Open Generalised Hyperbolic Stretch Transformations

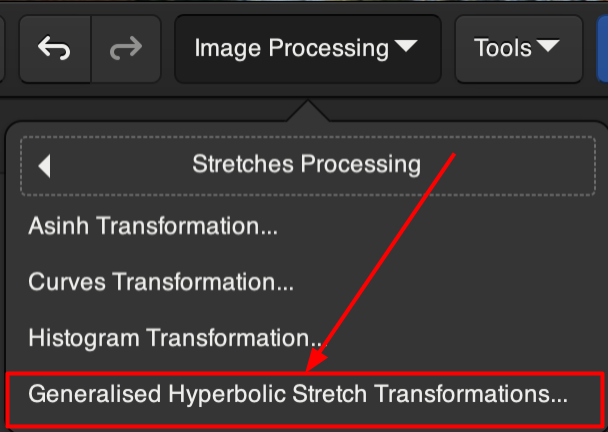298,394
